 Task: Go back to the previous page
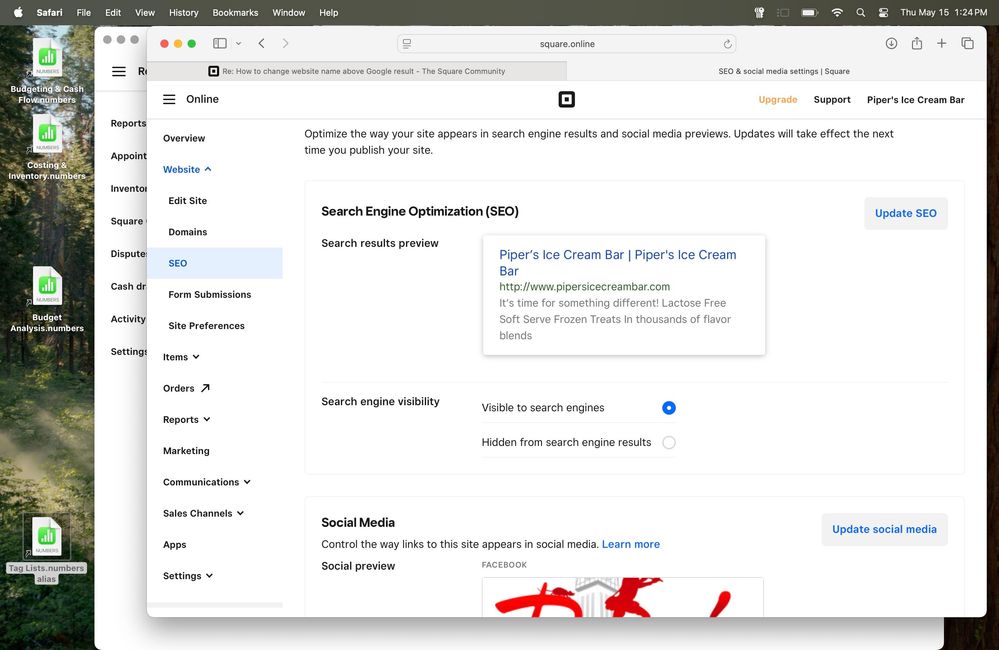(x=261, y=43)
